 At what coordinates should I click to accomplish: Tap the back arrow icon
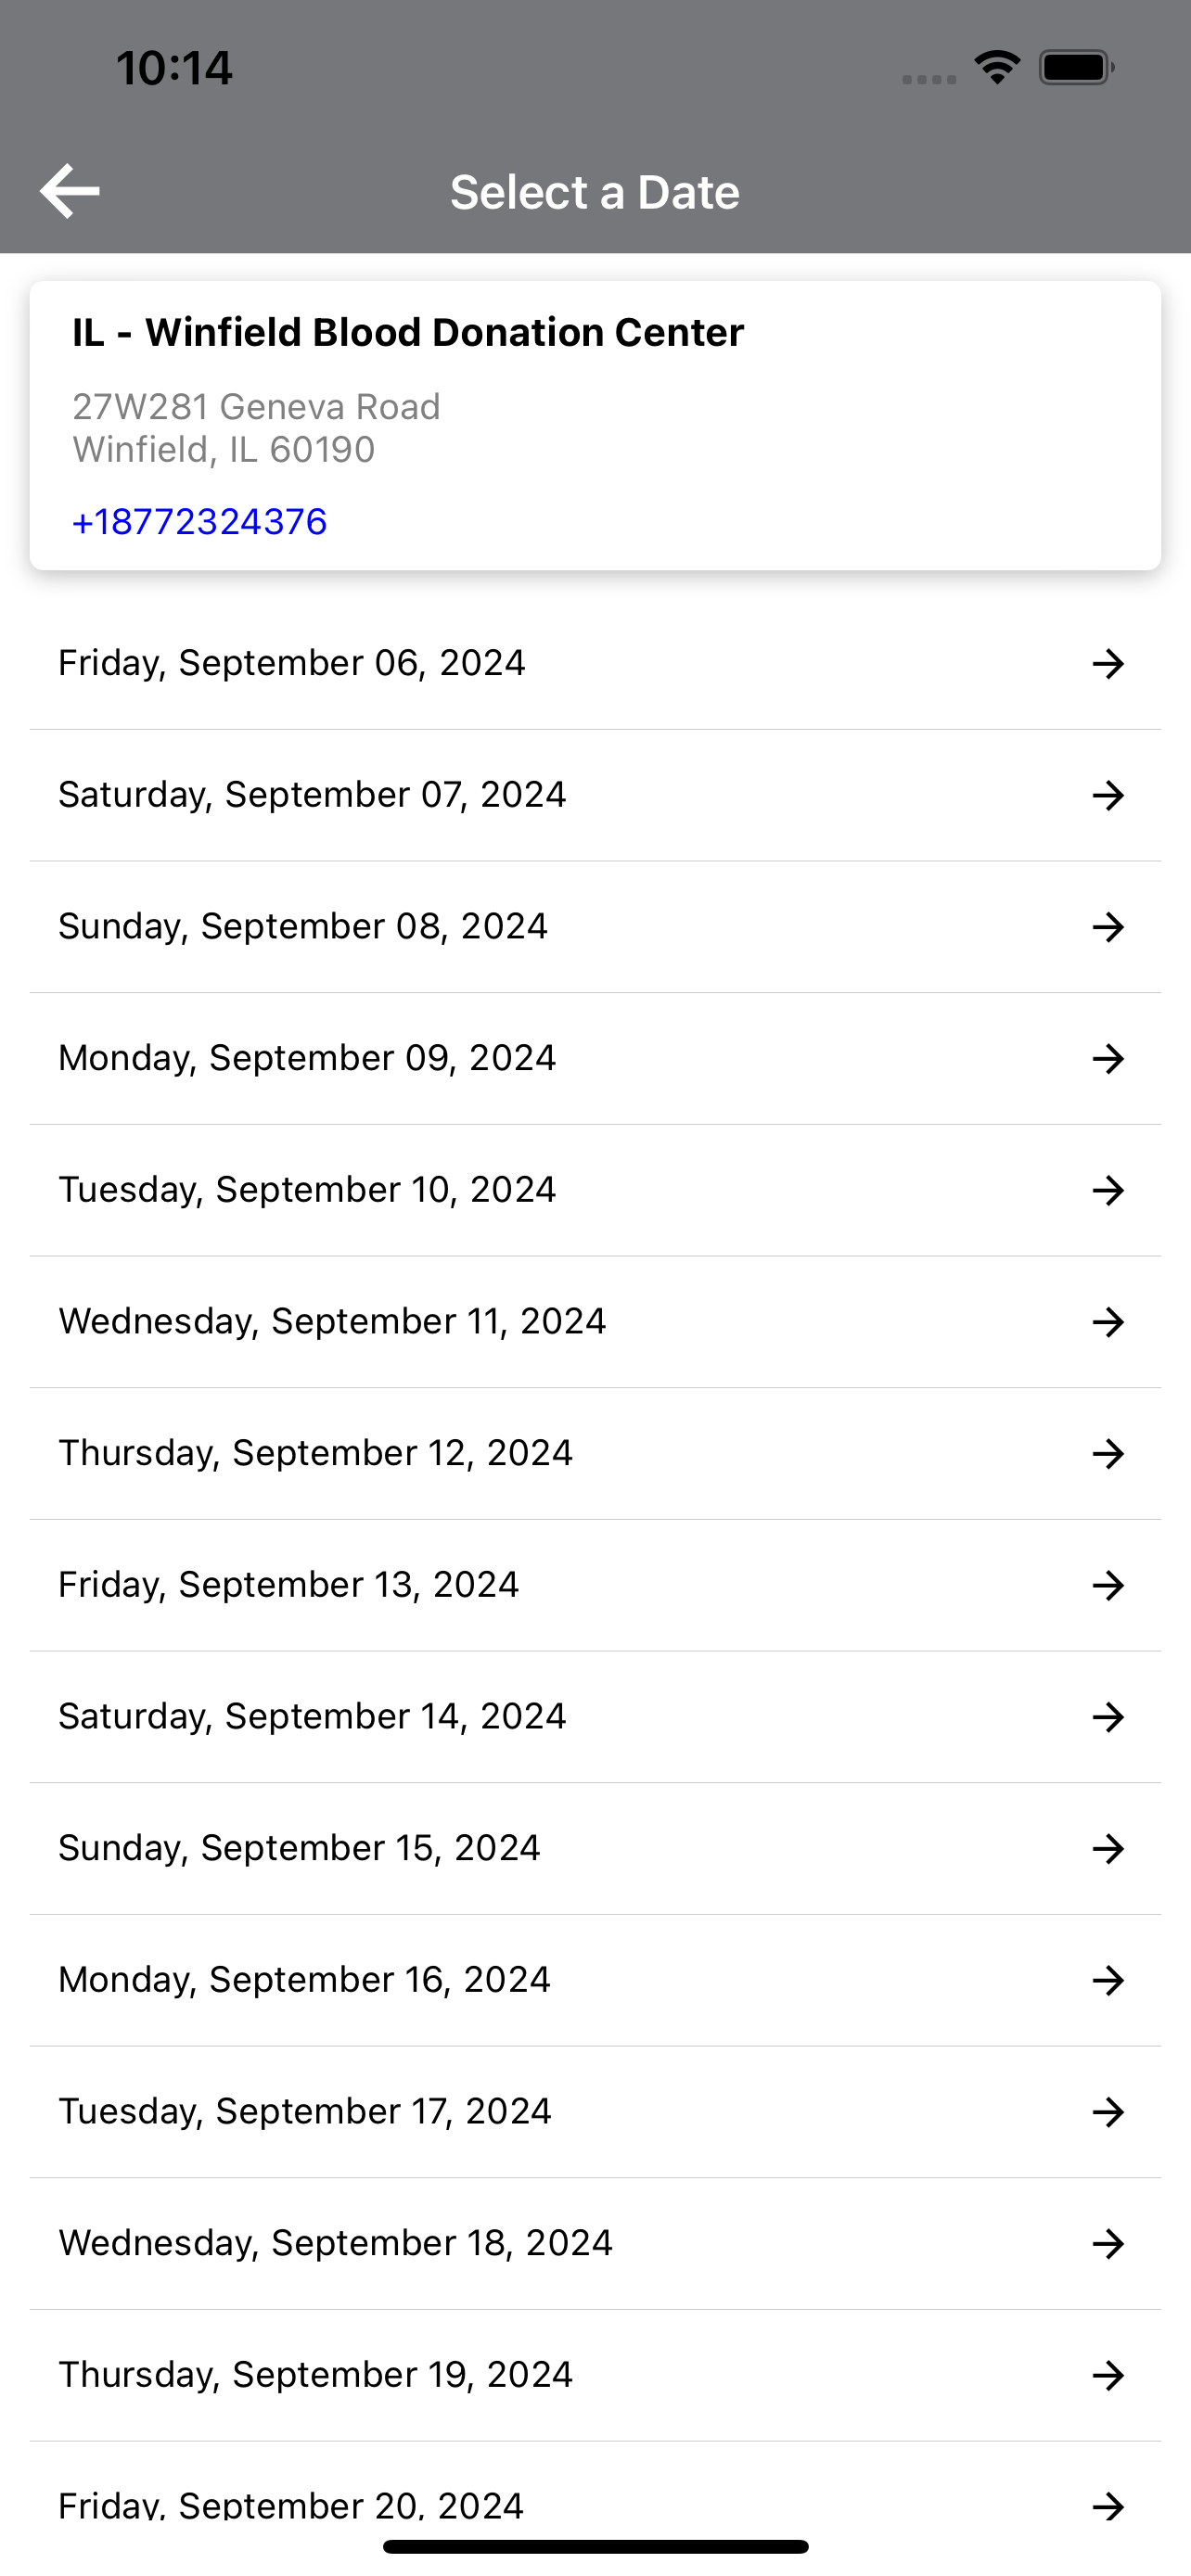pyautogui.click(x=69, y=191)
